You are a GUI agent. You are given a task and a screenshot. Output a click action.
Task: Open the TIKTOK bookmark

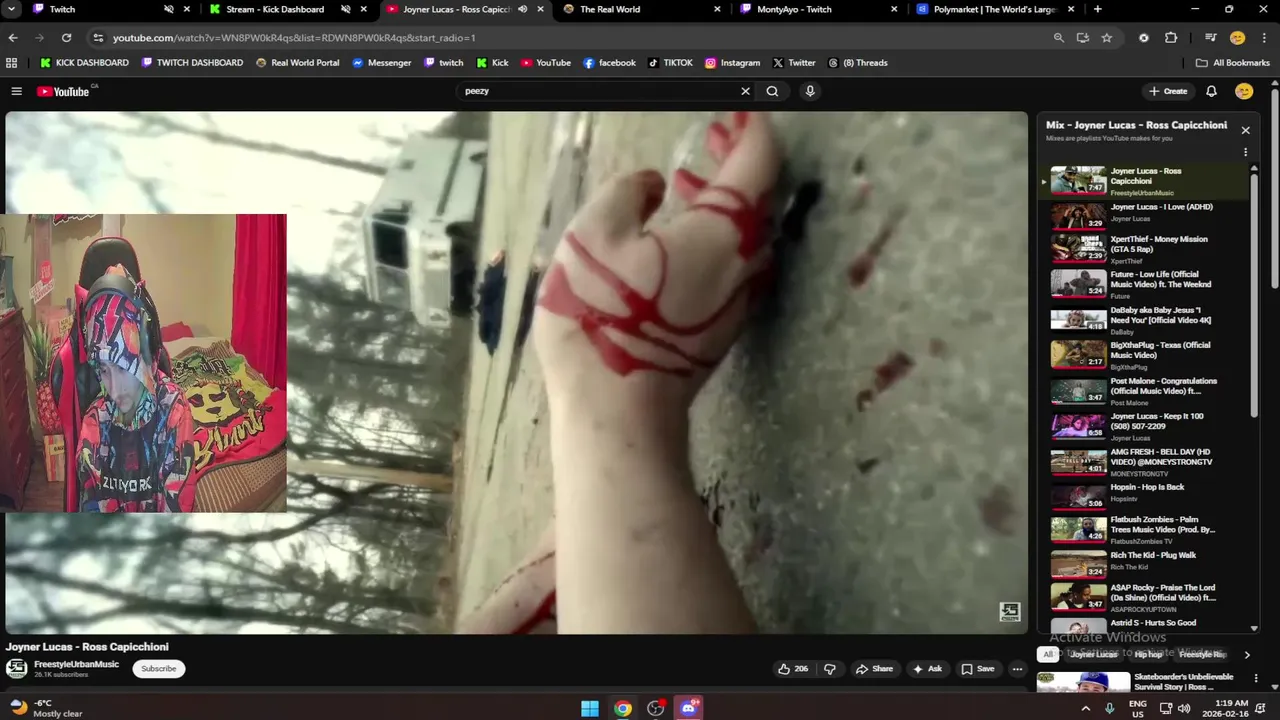pyautogui.click(x=670, y=62)
